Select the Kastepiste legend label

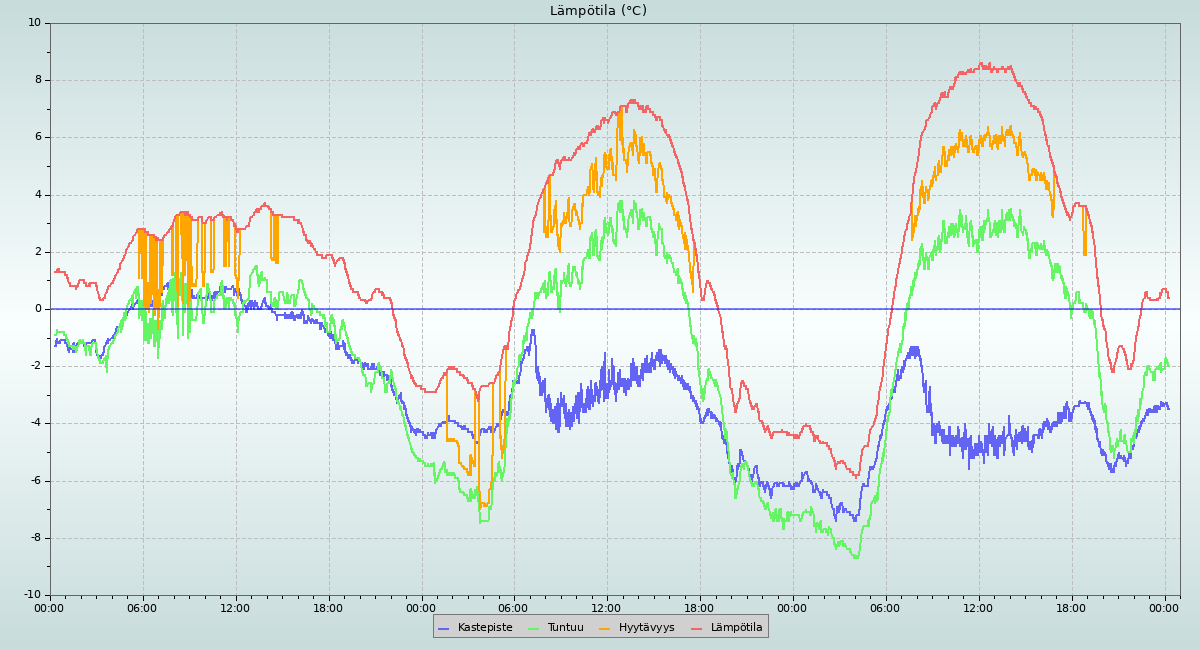point(485,628)
